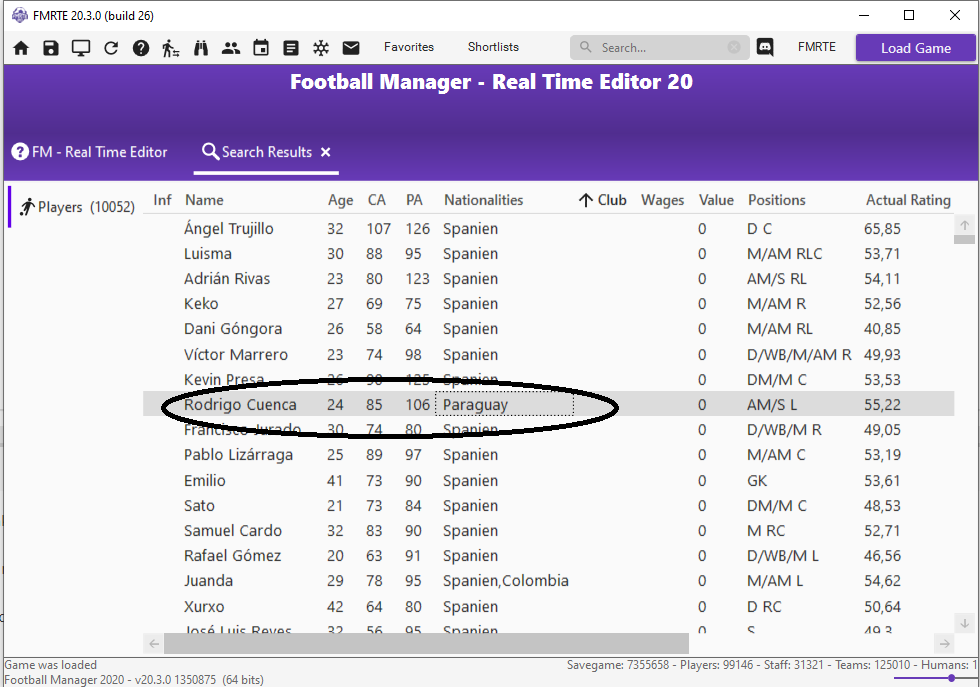
Task: Open the binoculars scout search icon
Action: [201, 48]
